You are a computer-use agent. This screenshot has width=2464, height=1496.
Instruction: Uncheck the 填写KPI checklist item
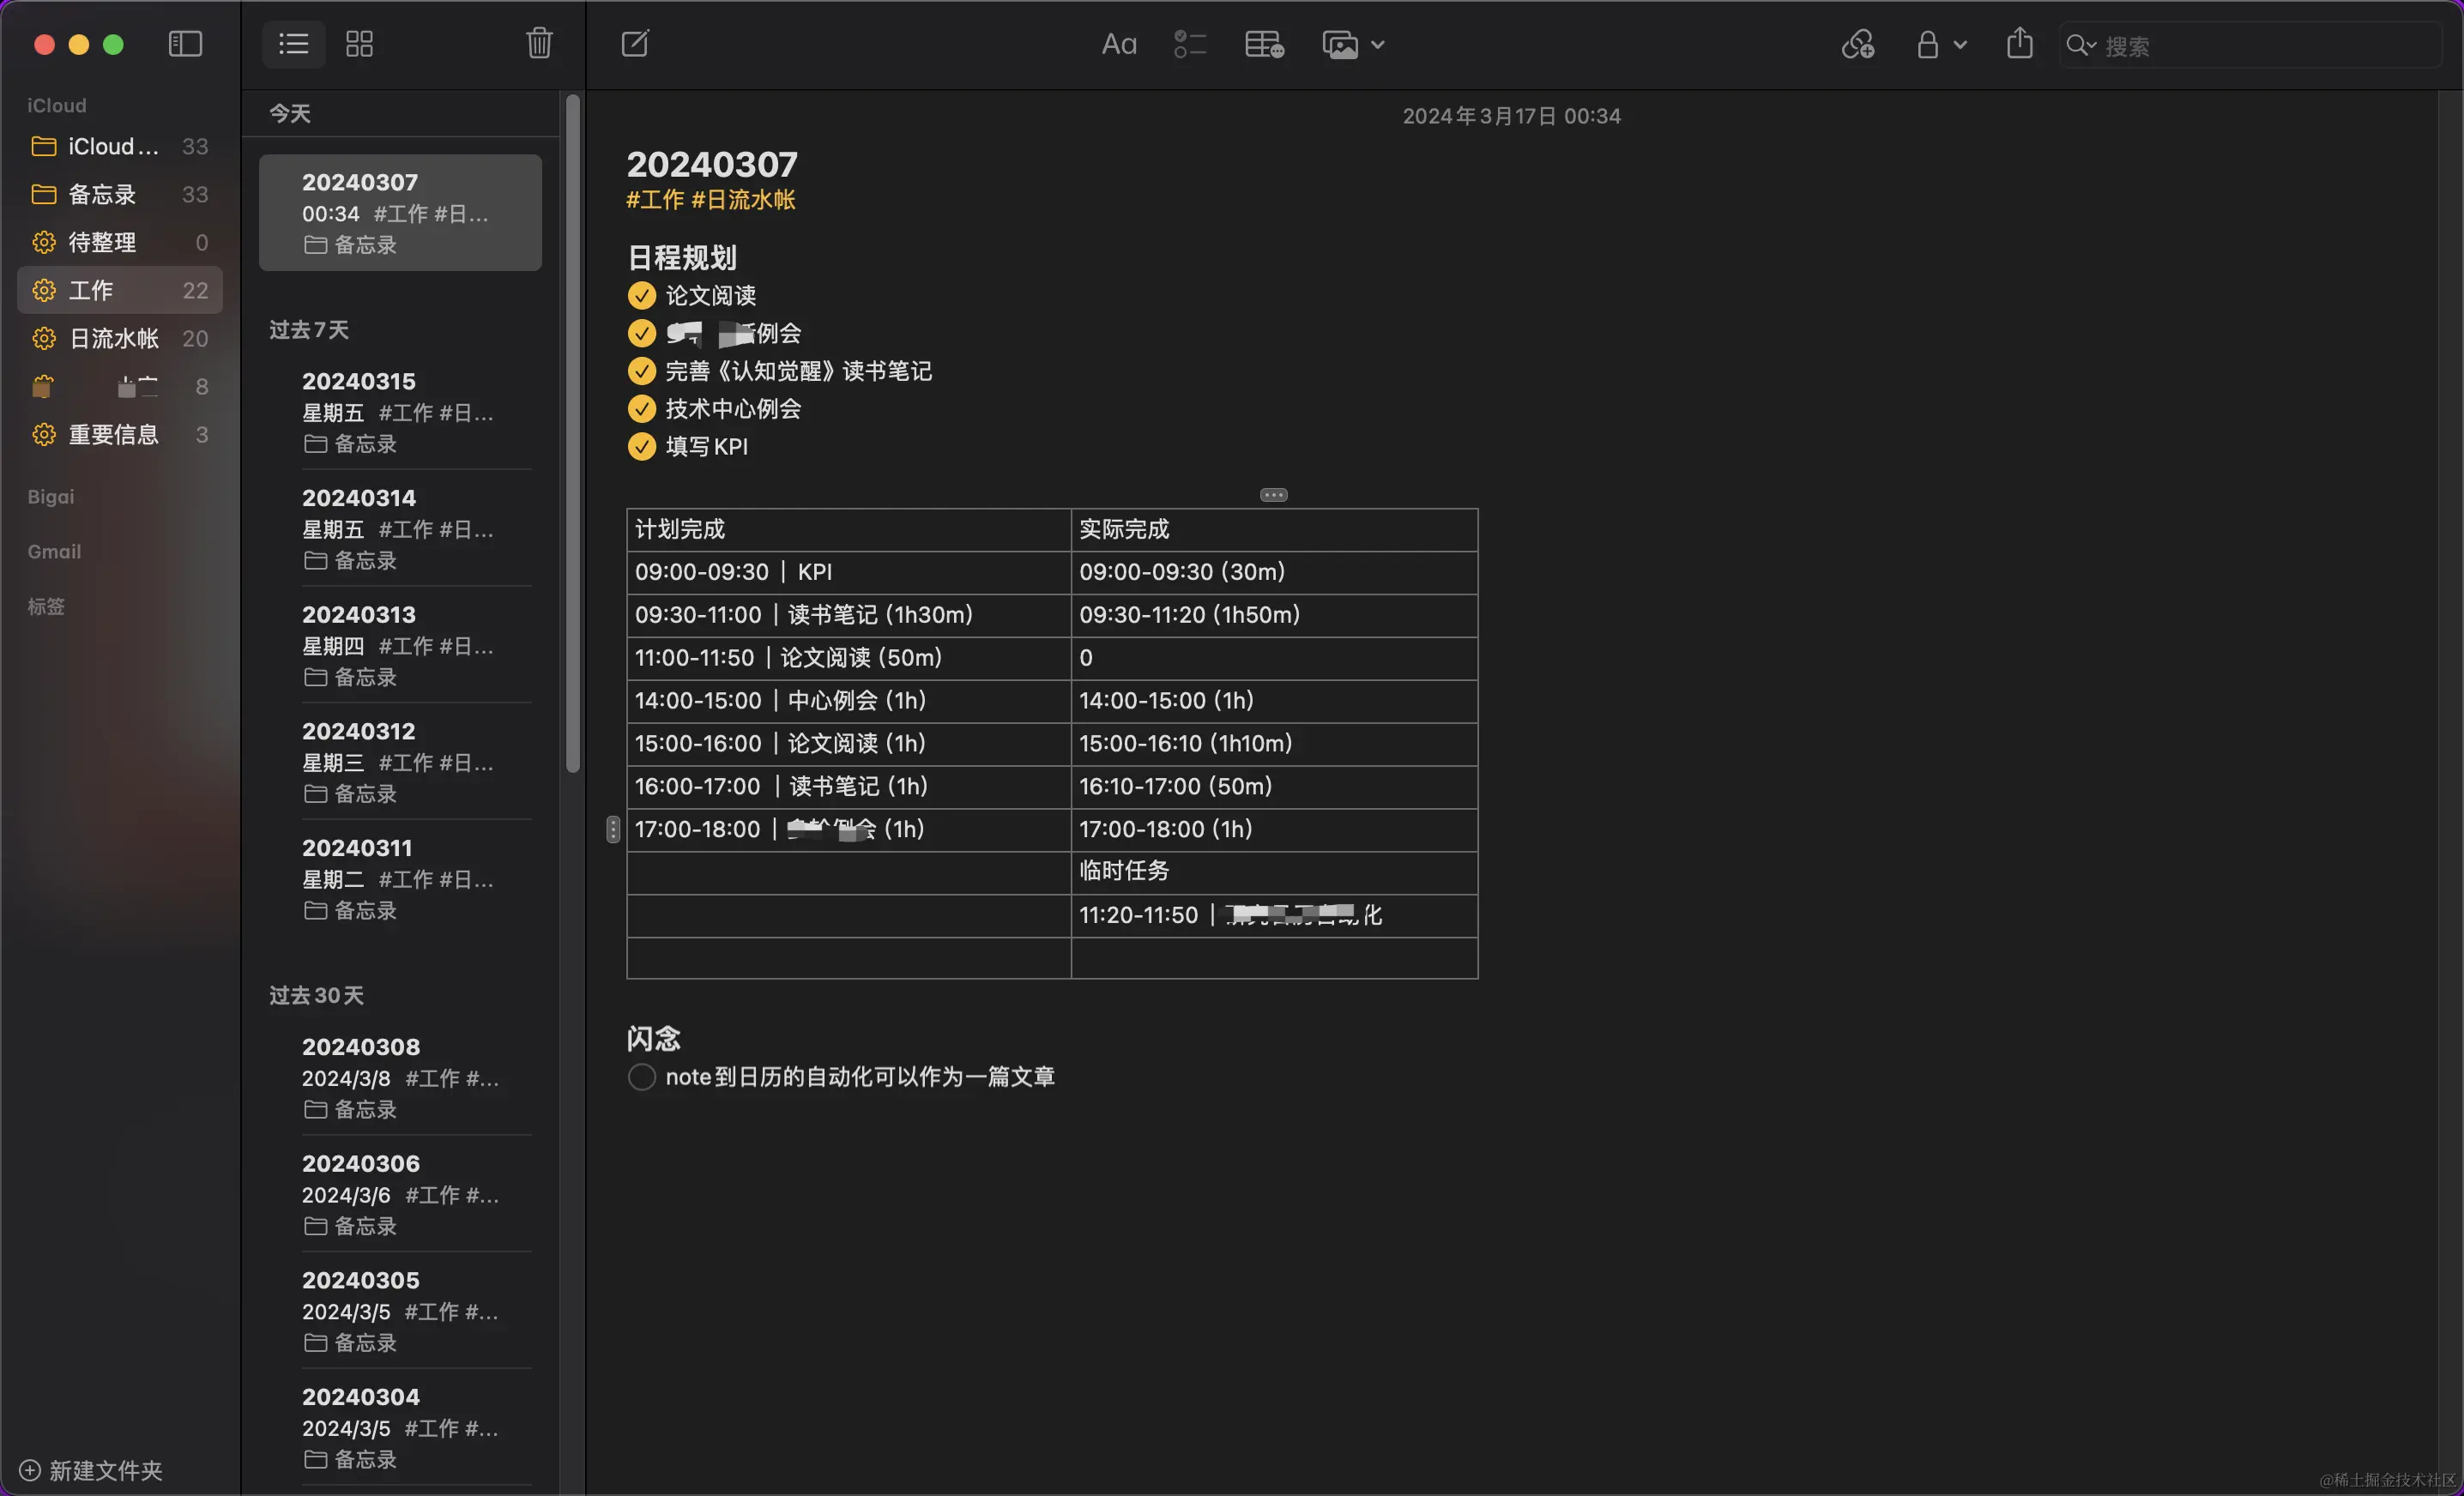click(x=641, y=447)
